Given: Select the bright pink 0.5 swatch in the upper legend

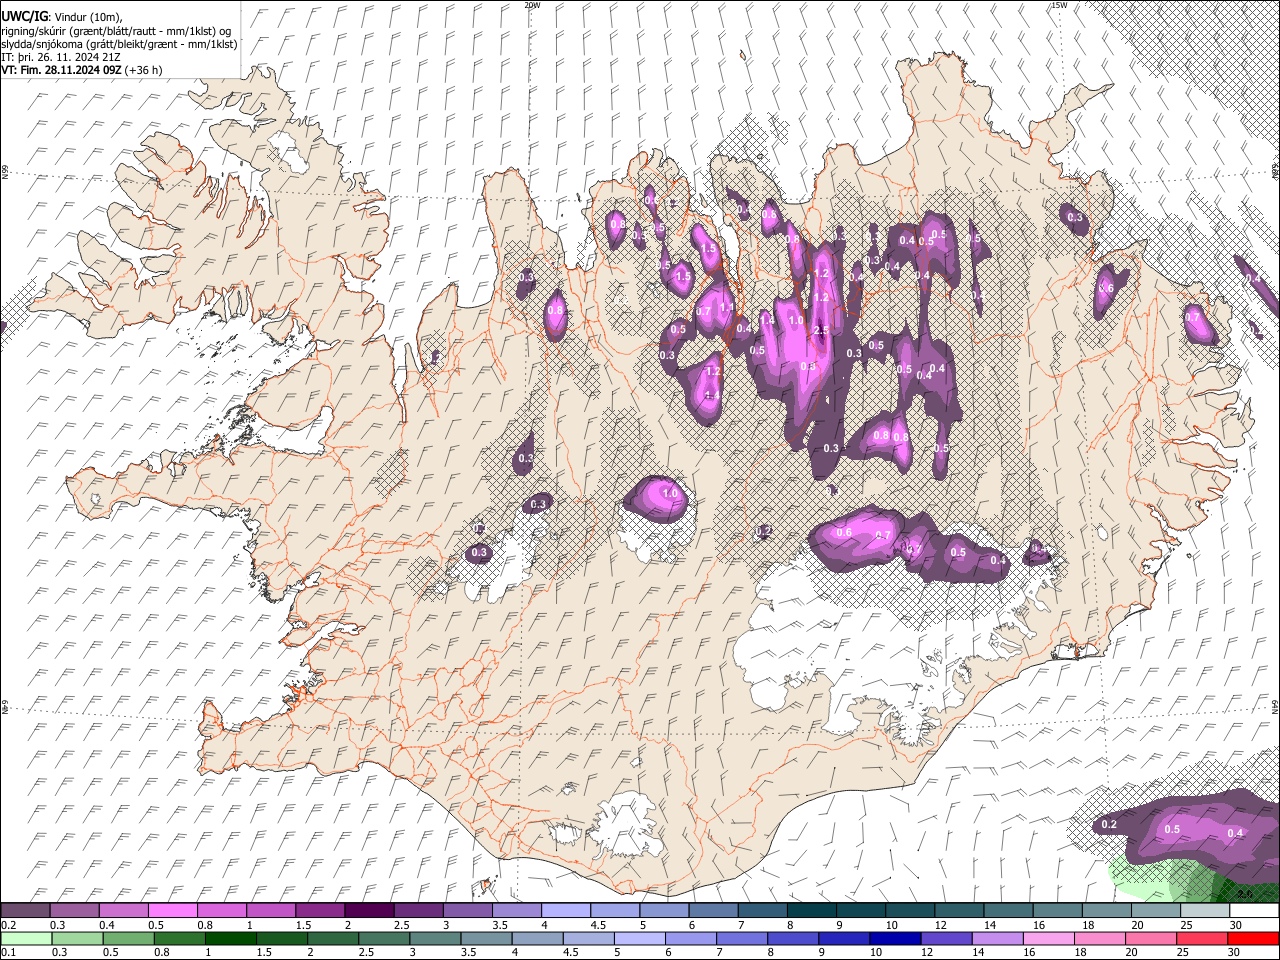Looking at the screenshot, I should coord(173,911).
